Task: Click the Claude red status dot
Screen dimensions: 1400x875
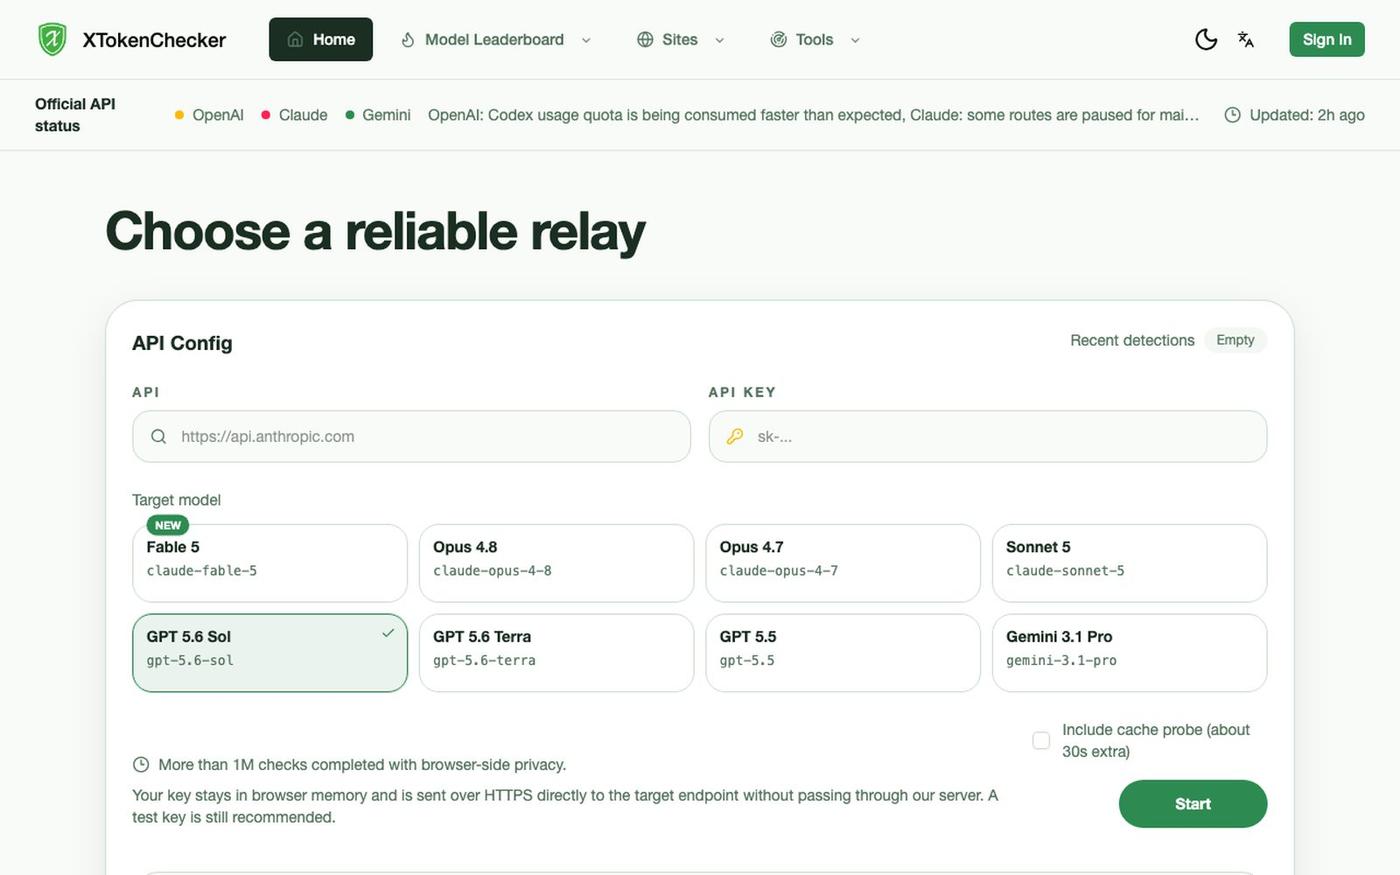Action: 266,115
